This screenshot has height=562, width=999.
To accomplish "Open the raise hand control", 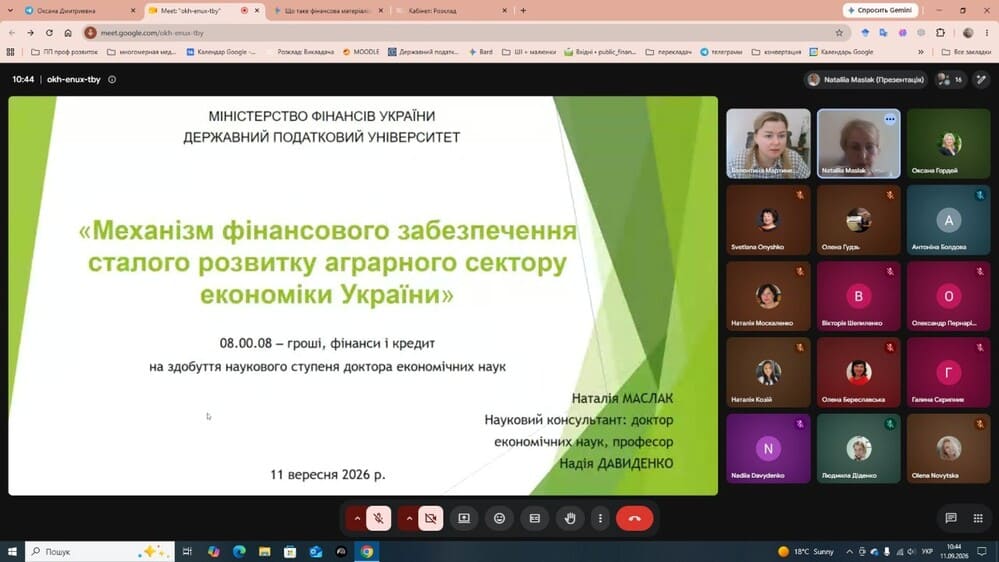I will (570, 519).
